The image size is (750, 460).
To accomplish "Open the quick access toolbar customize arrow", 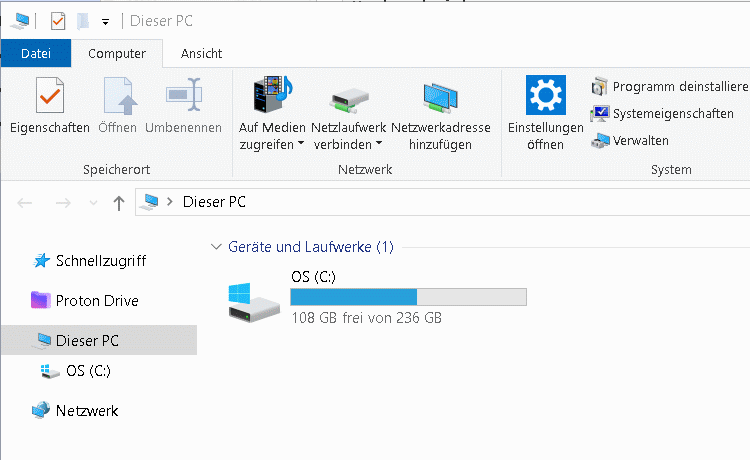I will pos(105,22).
